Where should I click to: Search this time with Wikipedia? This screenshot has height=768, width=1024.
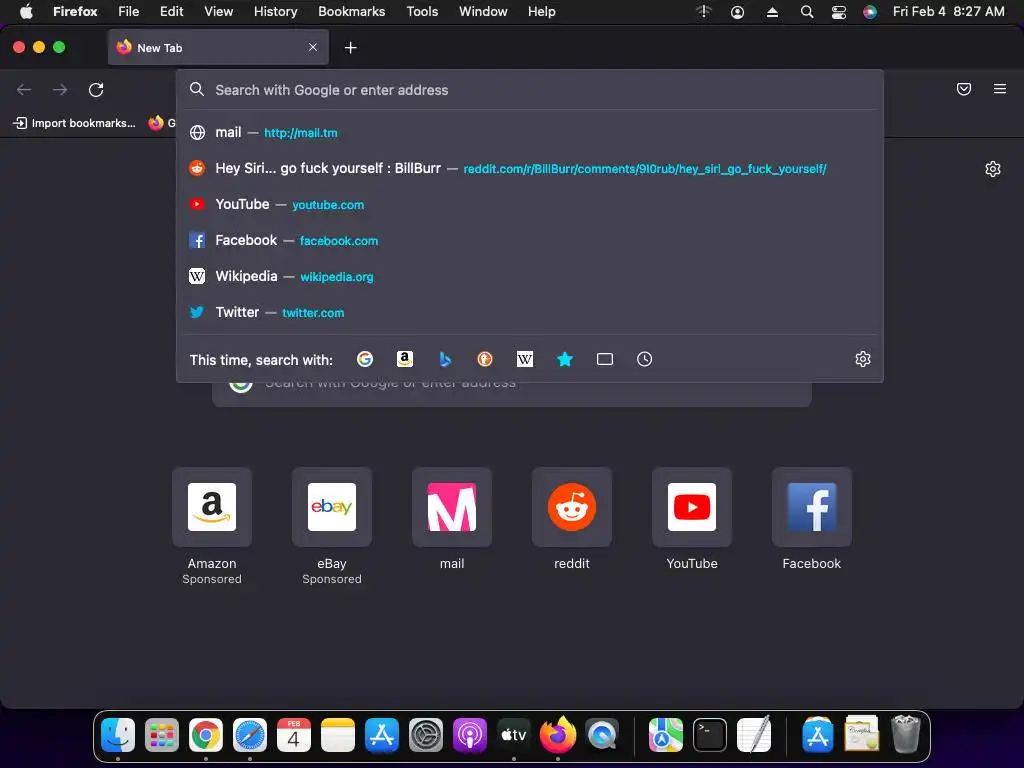(525, 359)
